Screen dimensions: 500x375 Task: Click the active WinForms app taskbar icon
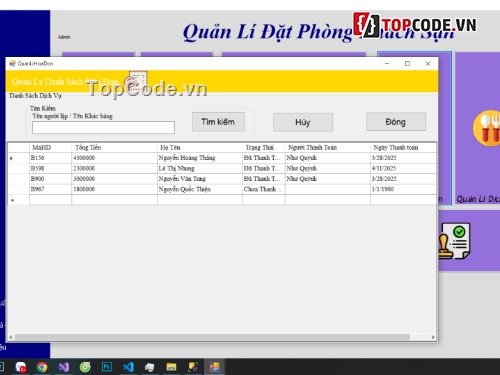215,367
